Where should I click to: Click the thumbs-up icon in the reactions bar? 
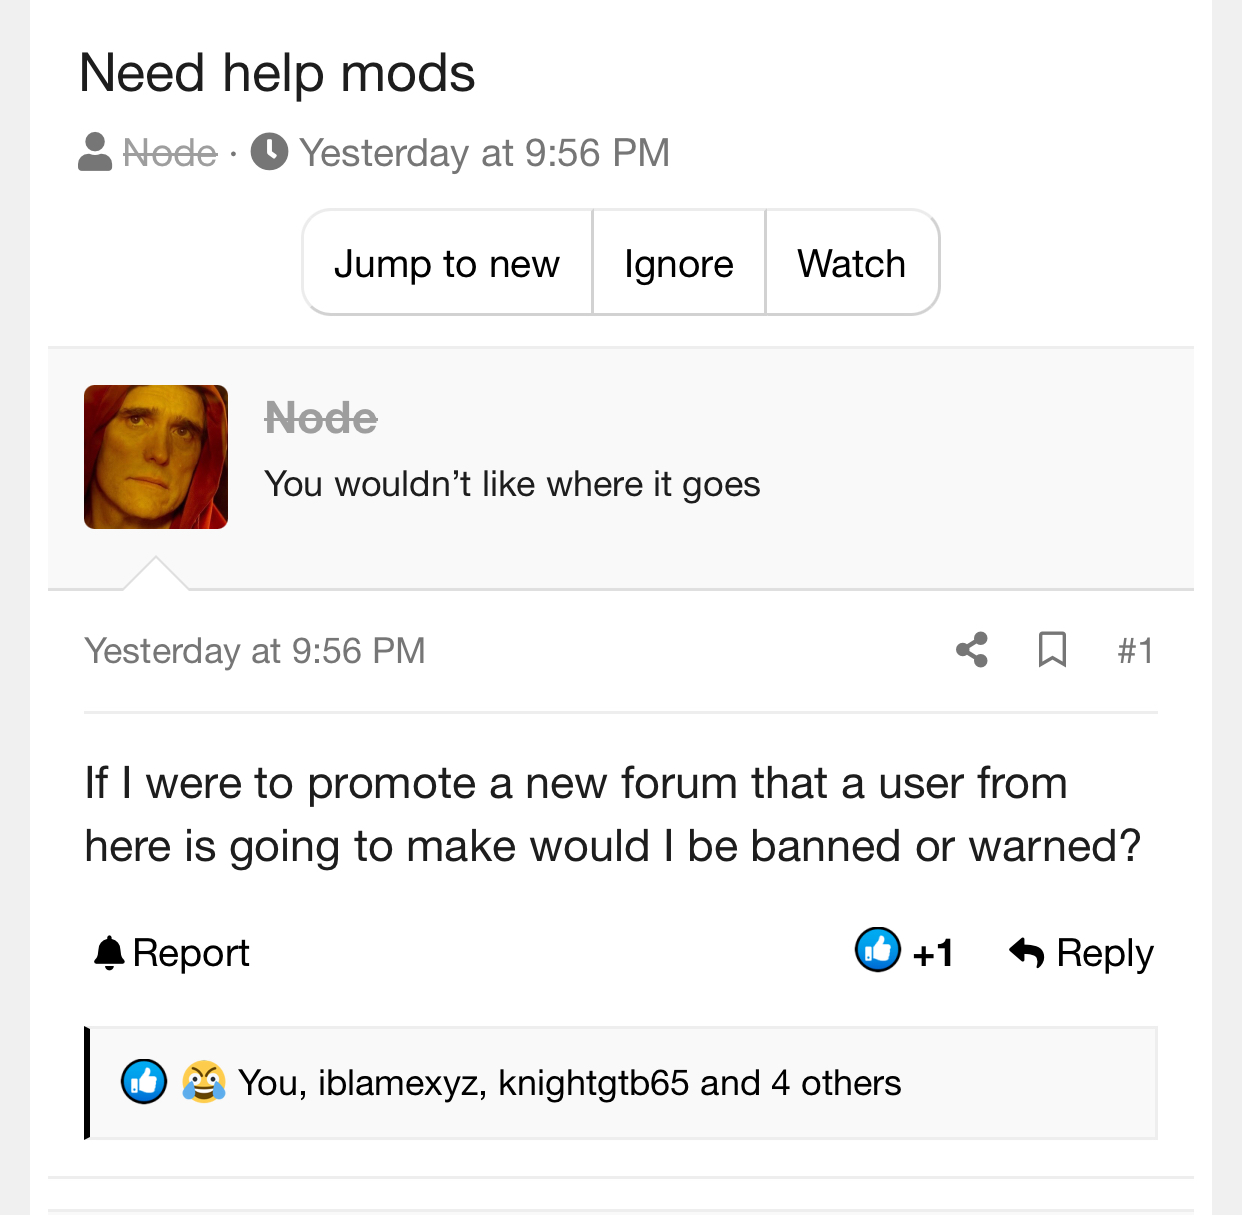(x=144, y=1082)
